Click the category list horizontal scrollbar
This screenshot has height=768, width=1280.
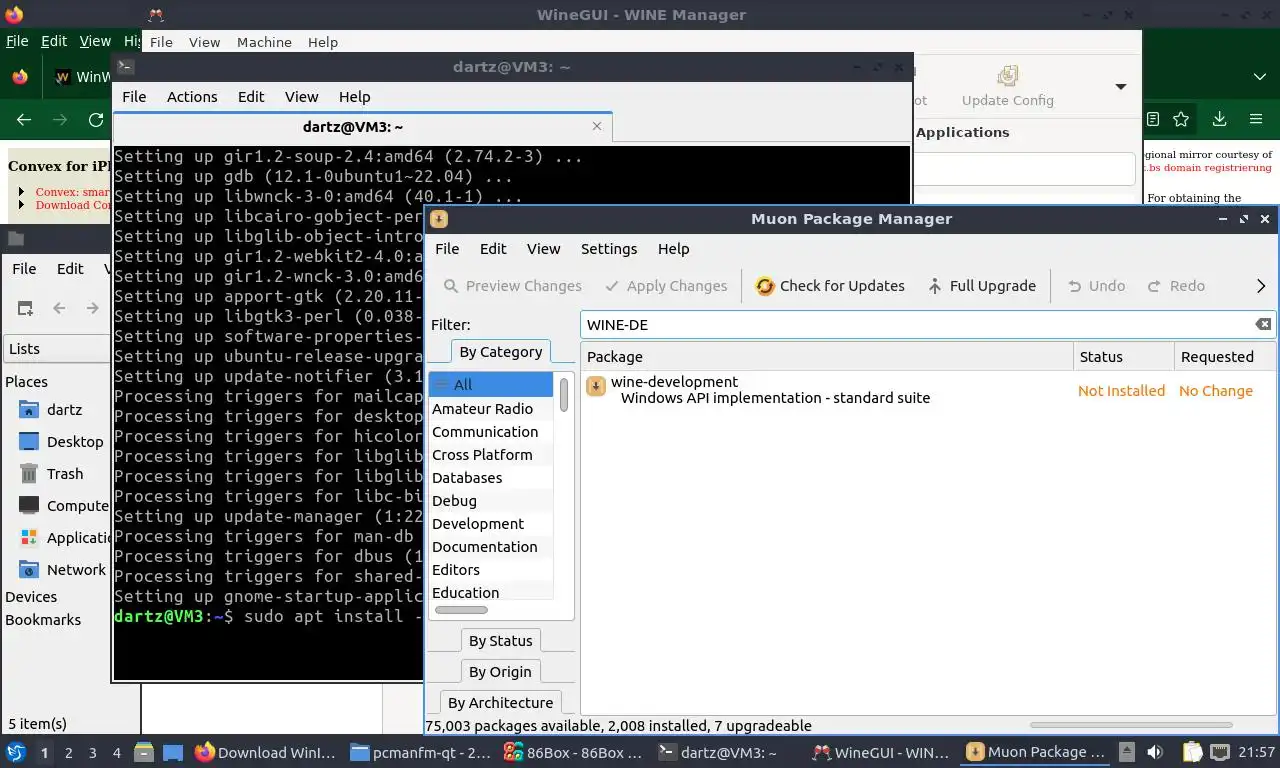(x=461, y=610)
